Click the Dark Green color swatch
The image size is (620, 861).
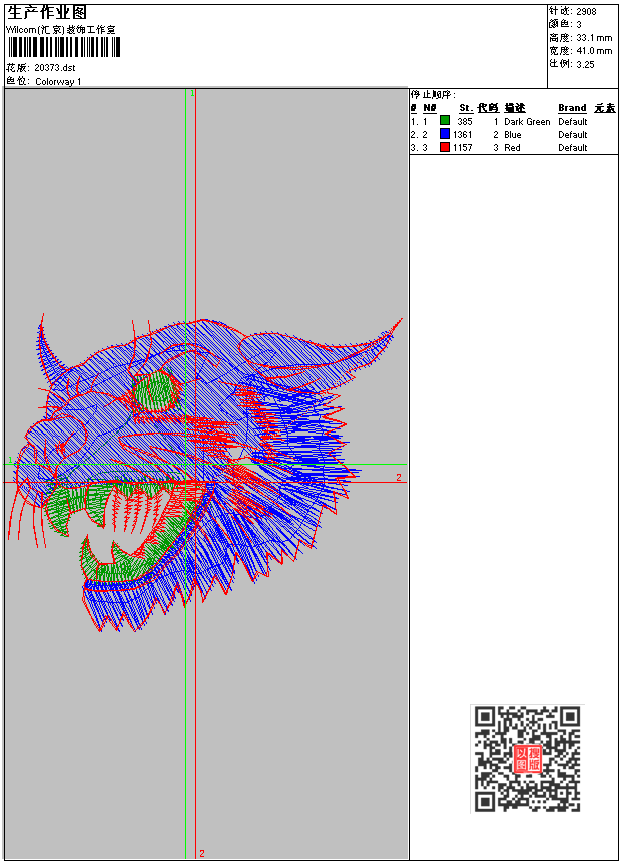pyautogui.click(x=445, y=121)
